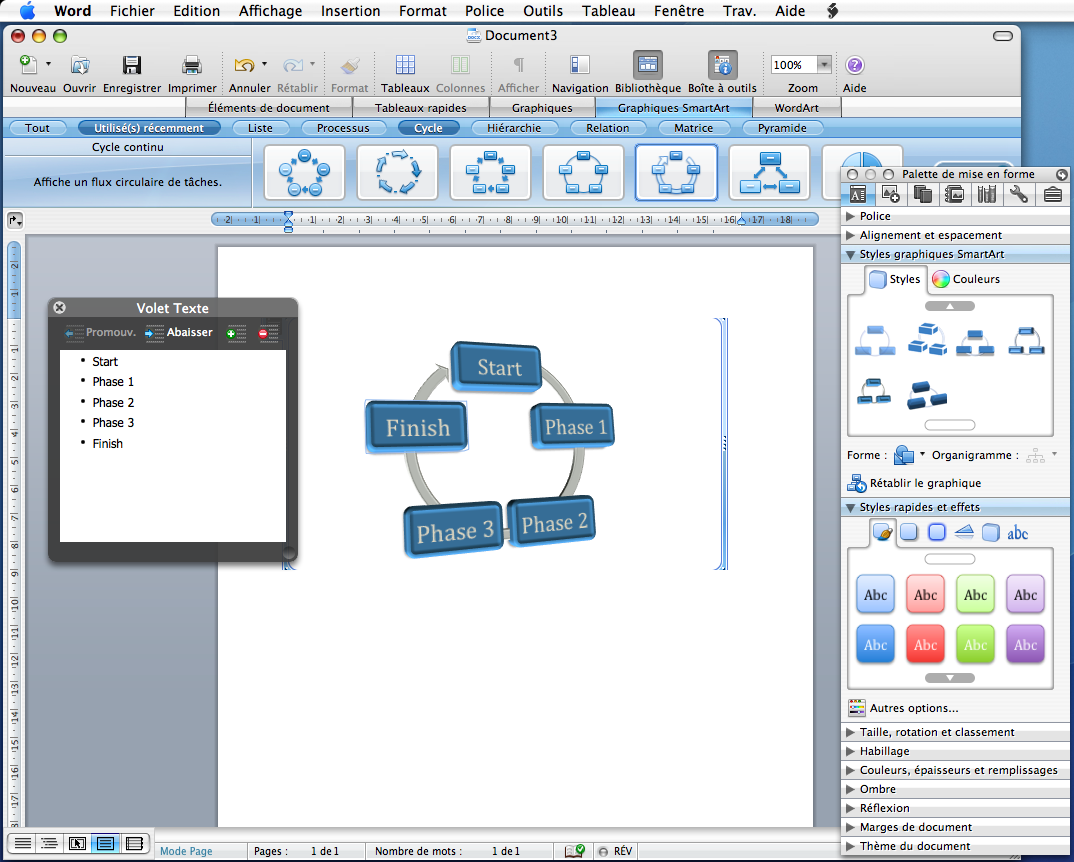The width and height of the screenshot is (1074, 862).
Task: Select the Cycle category filter
Action: [x=428, y=128]
